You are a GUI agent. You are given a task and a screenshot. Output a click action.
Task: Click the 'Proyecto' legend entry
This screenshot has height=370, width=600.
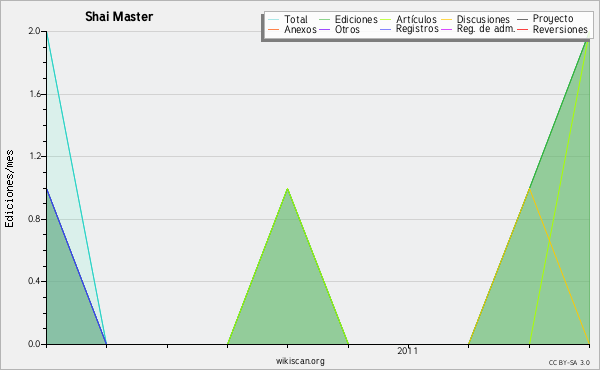coord(553,19)
